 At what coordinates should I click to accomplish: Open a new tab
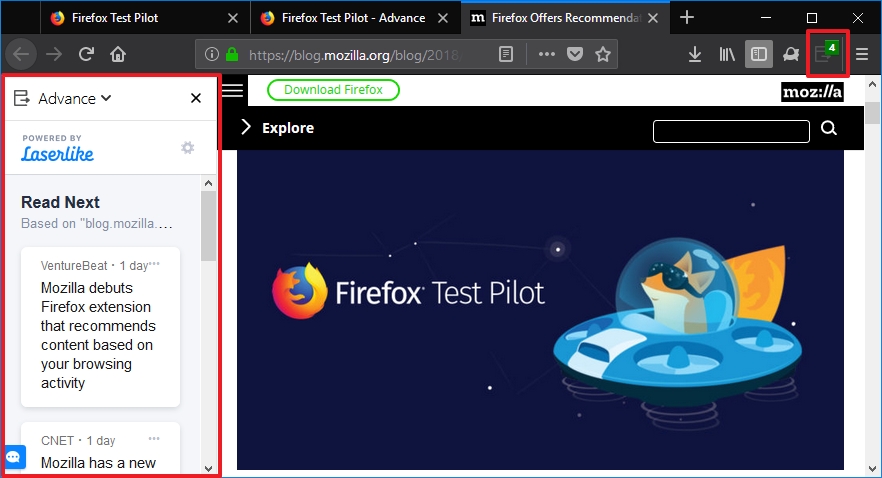coord(687,17)
